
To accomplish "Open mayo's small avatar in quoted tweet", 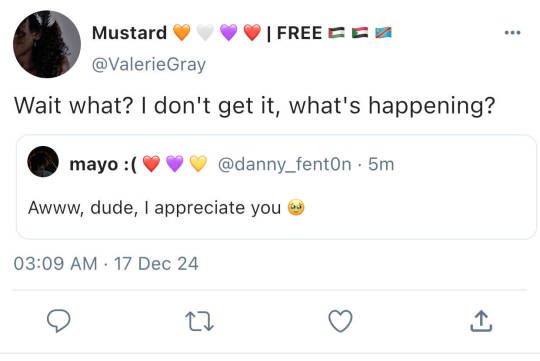I will pos(43,162).
